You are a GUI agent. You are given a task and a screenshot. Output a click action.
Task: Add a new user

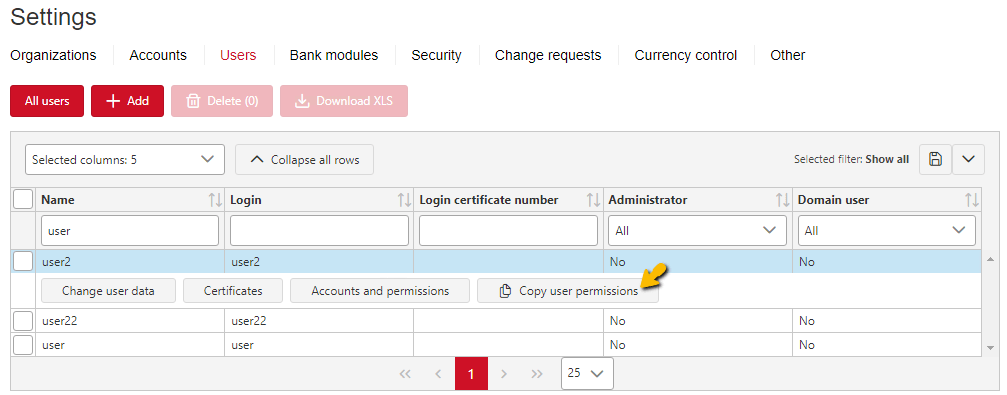pos(127,101)
